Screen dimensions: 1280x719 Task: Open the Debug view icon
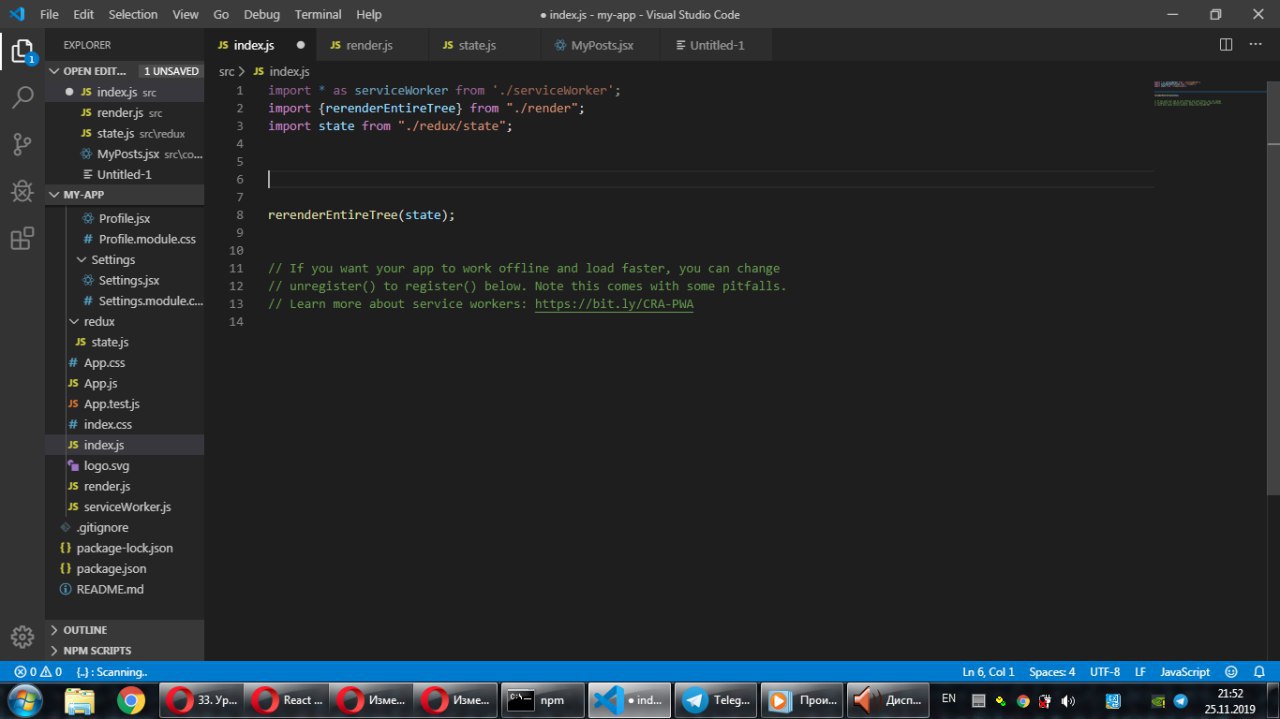pos(22,191)
